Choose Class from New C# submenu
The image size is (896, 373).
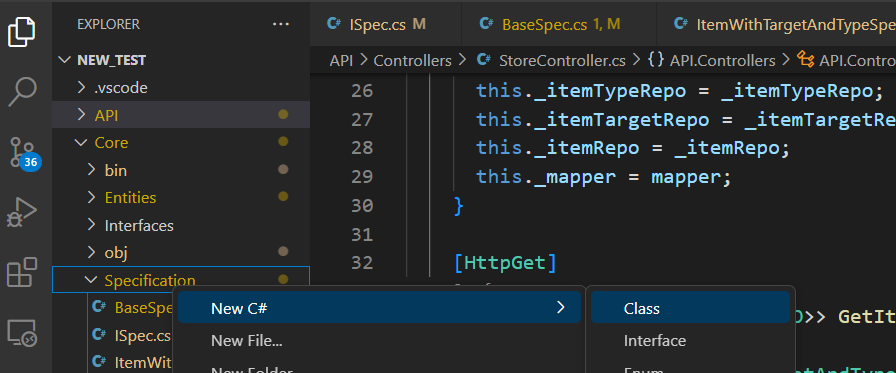coord(690,308)
